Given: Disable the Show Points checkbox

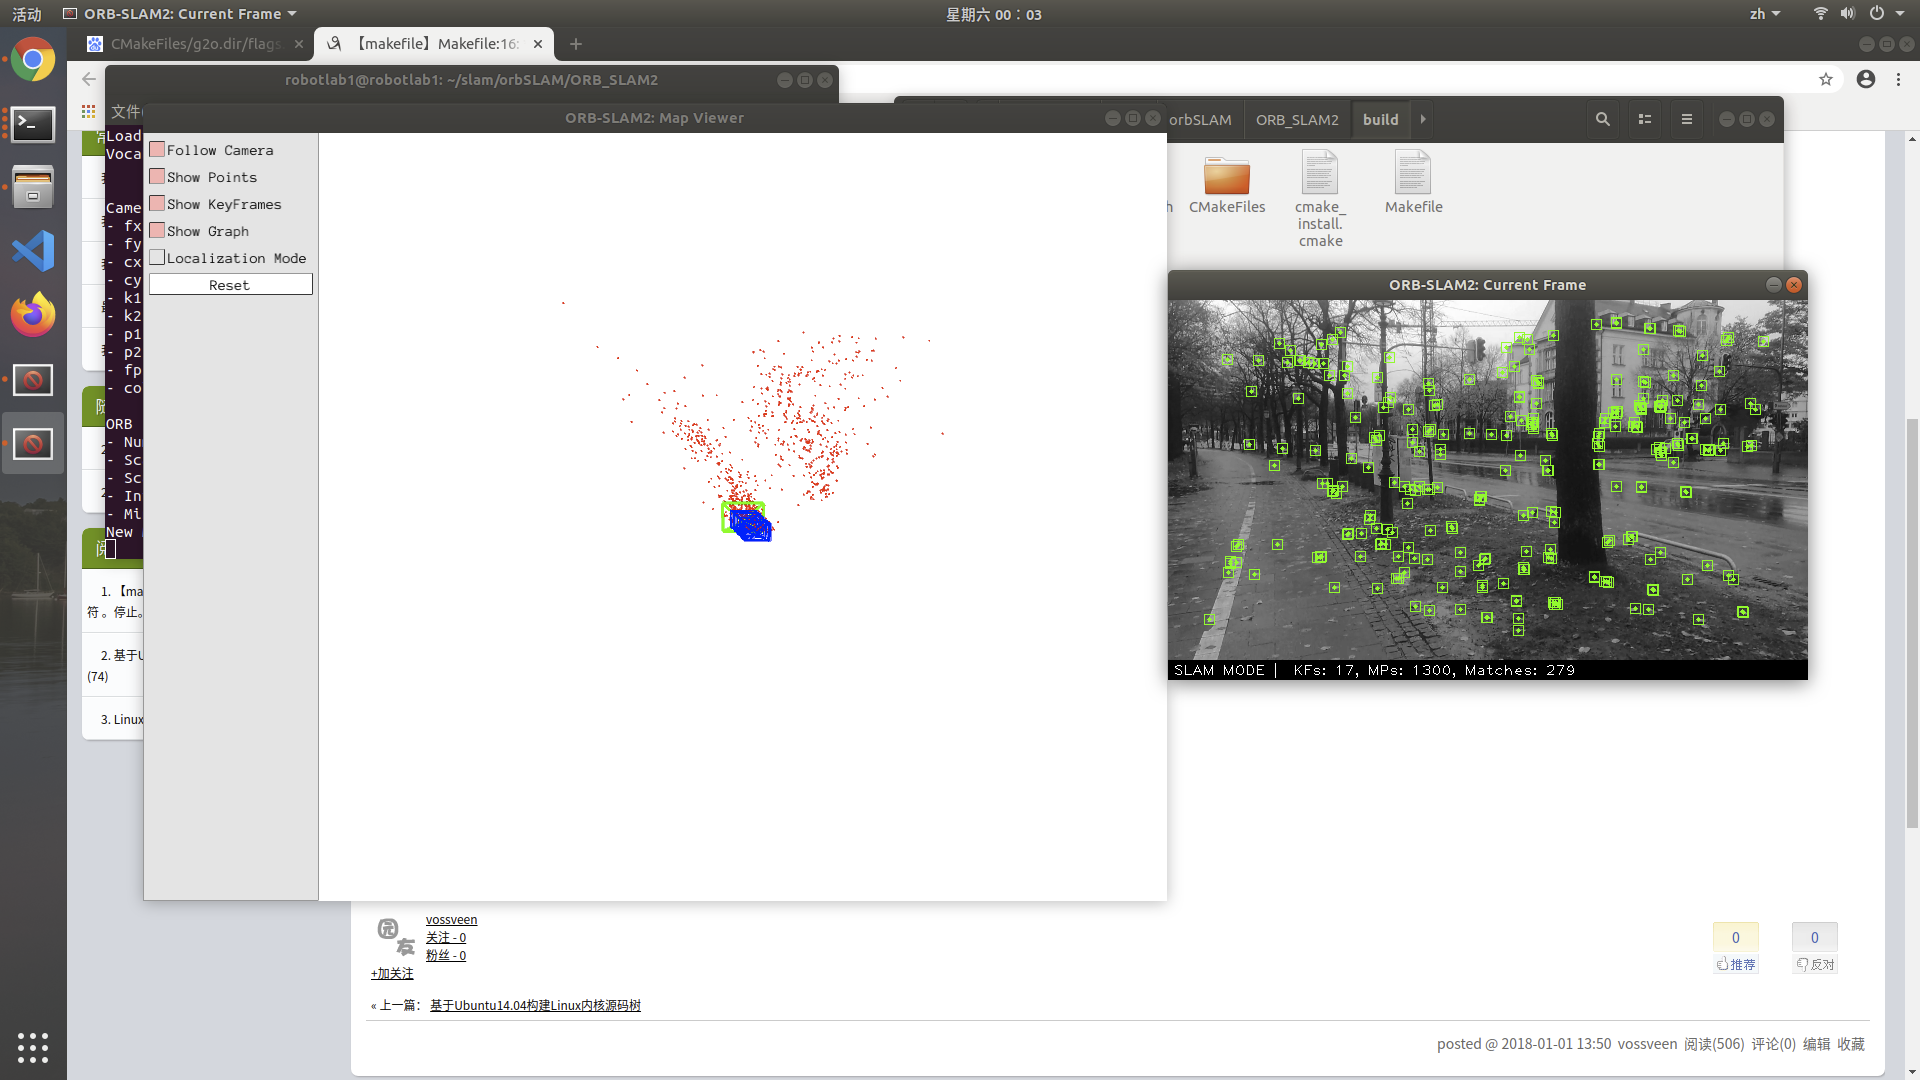Looking at the screenshot, I should coord(157,177).
